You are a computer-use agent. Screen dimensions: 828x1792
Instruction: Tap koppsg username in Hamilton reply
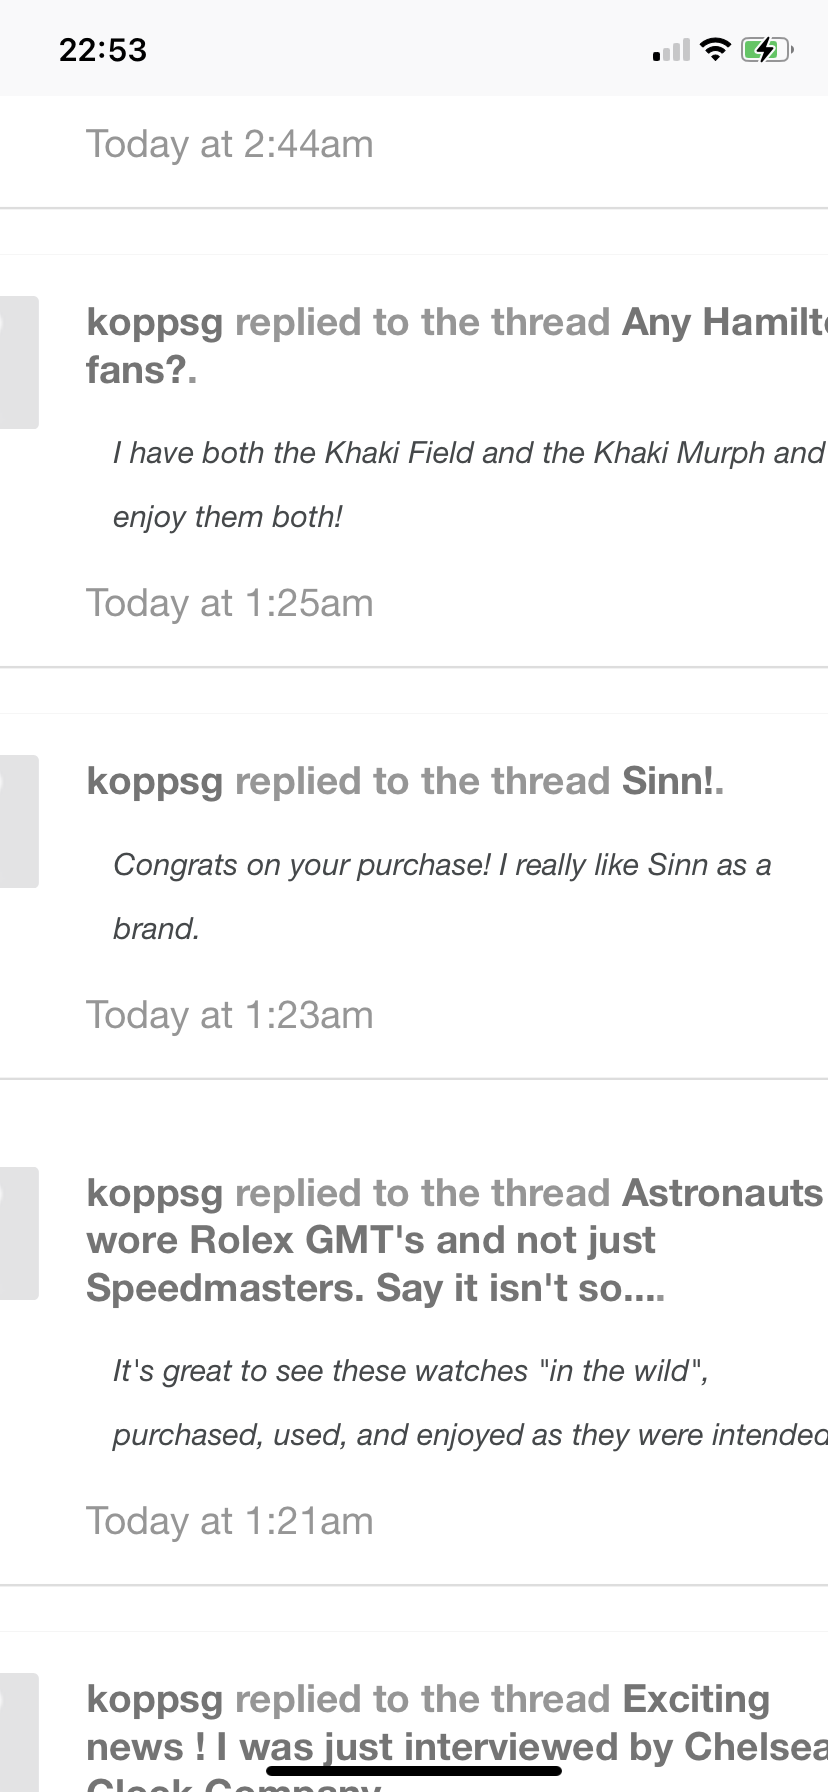(x=154, y=323)
